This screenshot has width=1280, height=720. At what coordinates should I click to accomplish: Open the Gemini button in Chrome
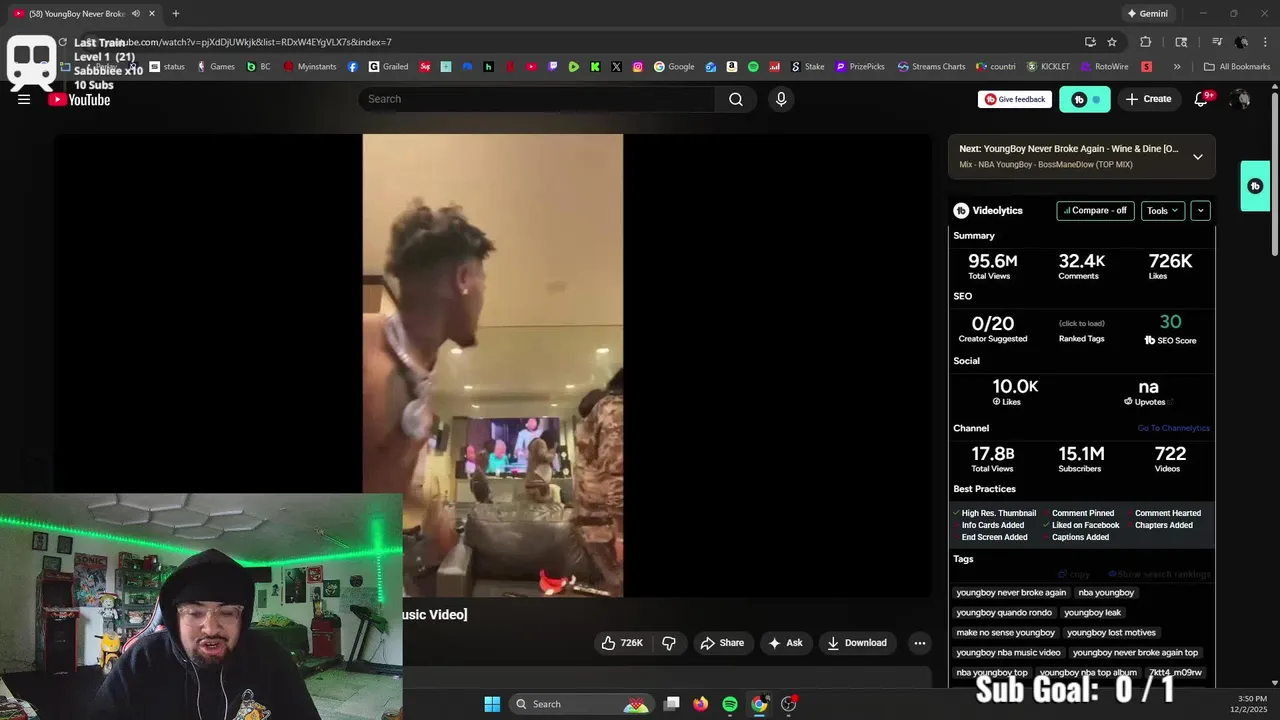point(1147,14)
